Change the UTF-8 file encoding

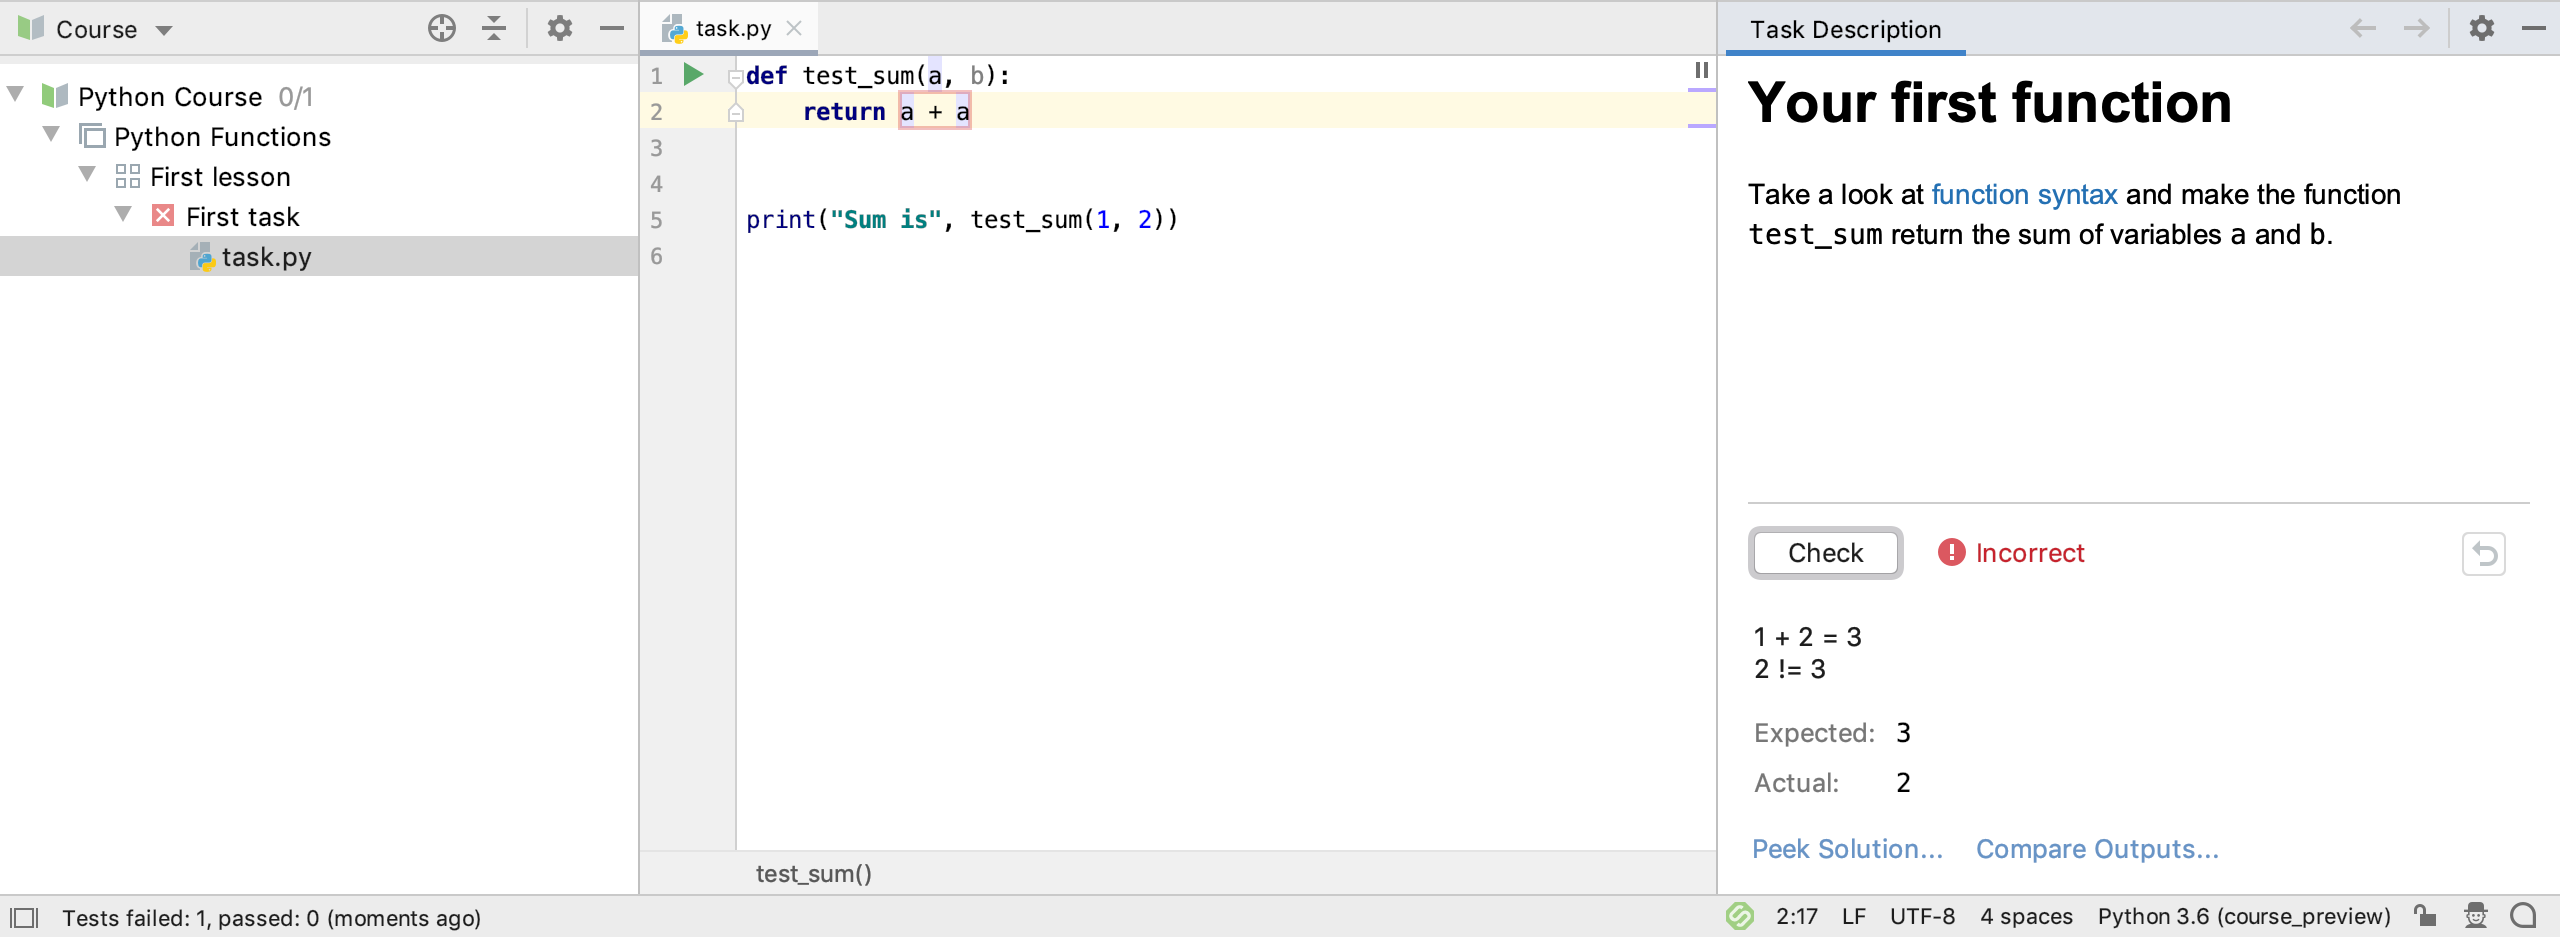click(x=1922, y=917)
